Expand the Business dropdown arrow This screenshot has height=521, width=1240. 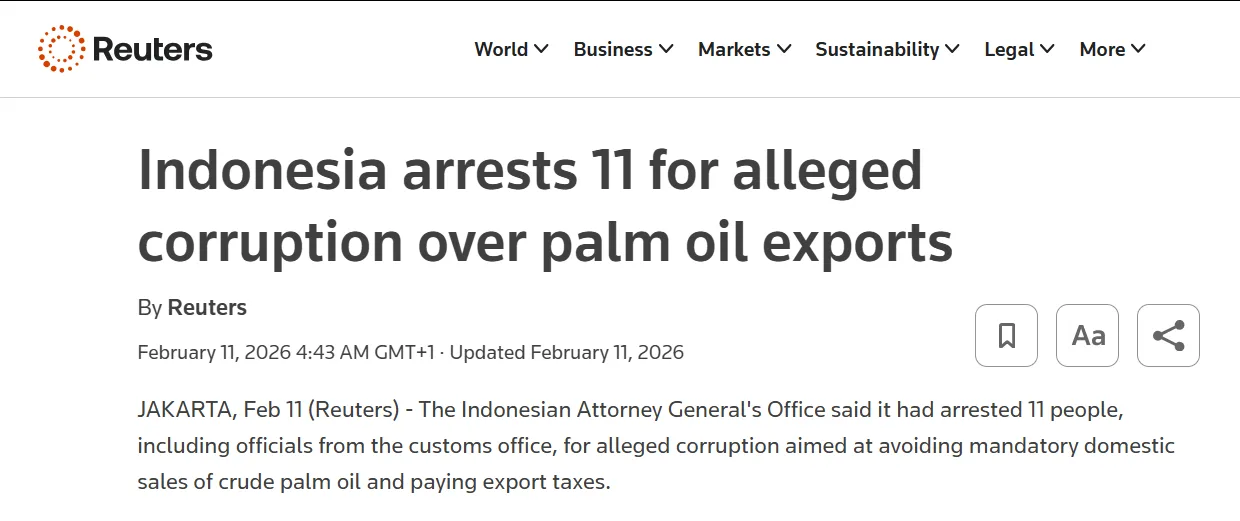666,49
